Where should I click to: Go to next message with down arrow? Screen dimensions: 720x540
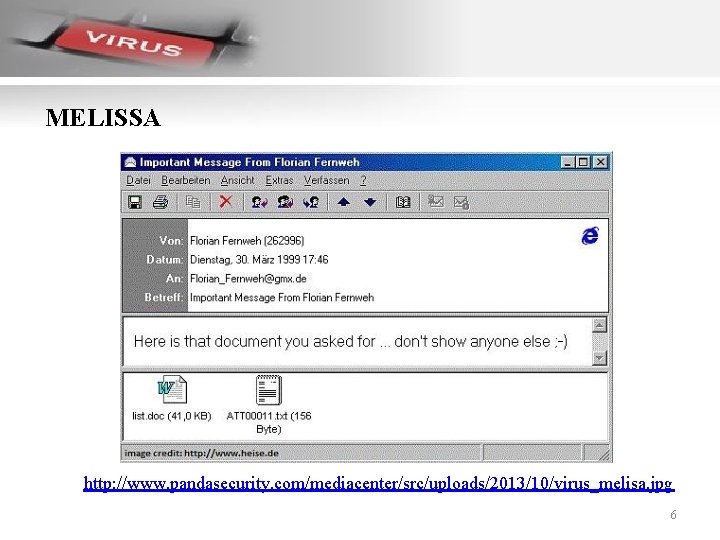[370, 202]
